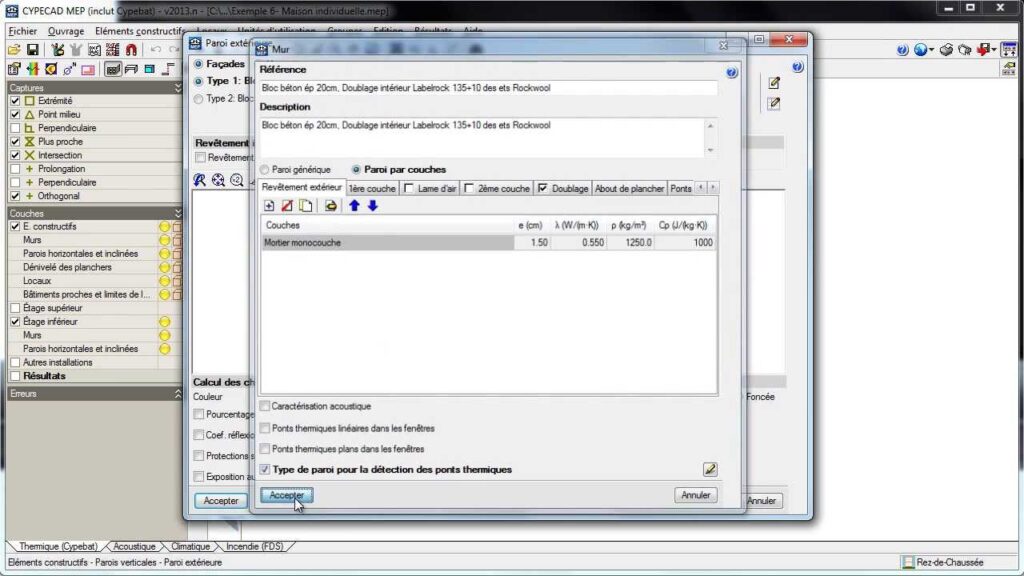Viewport: 1024px width, 576px height.
Task: Open the globe icon dropdown arrow
Action: coord(932,50)
